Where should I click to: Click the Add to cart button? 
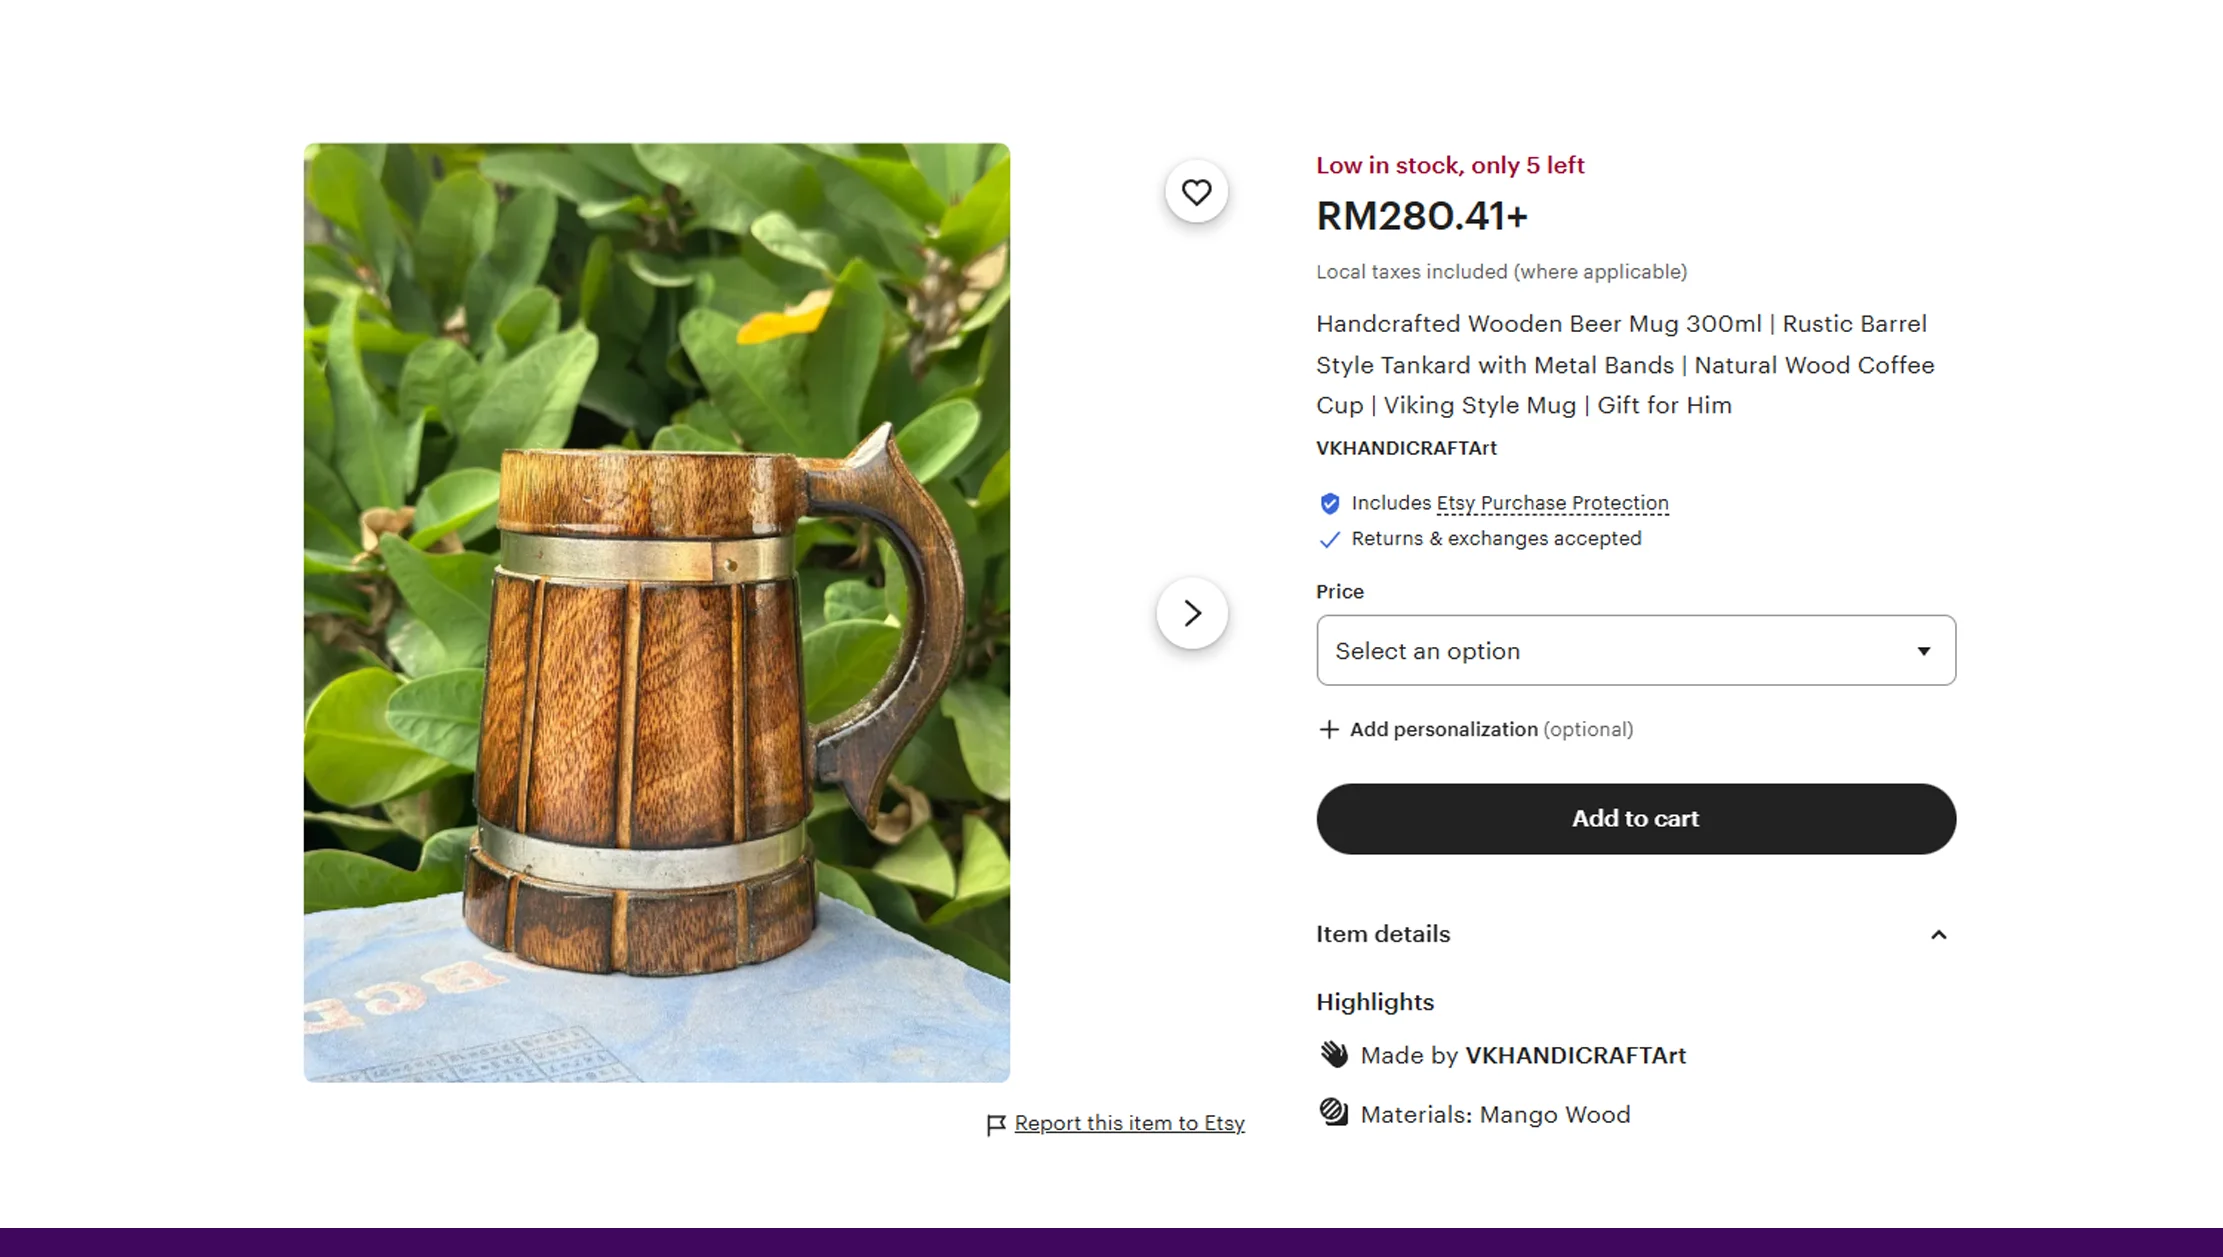[1635, 819]
